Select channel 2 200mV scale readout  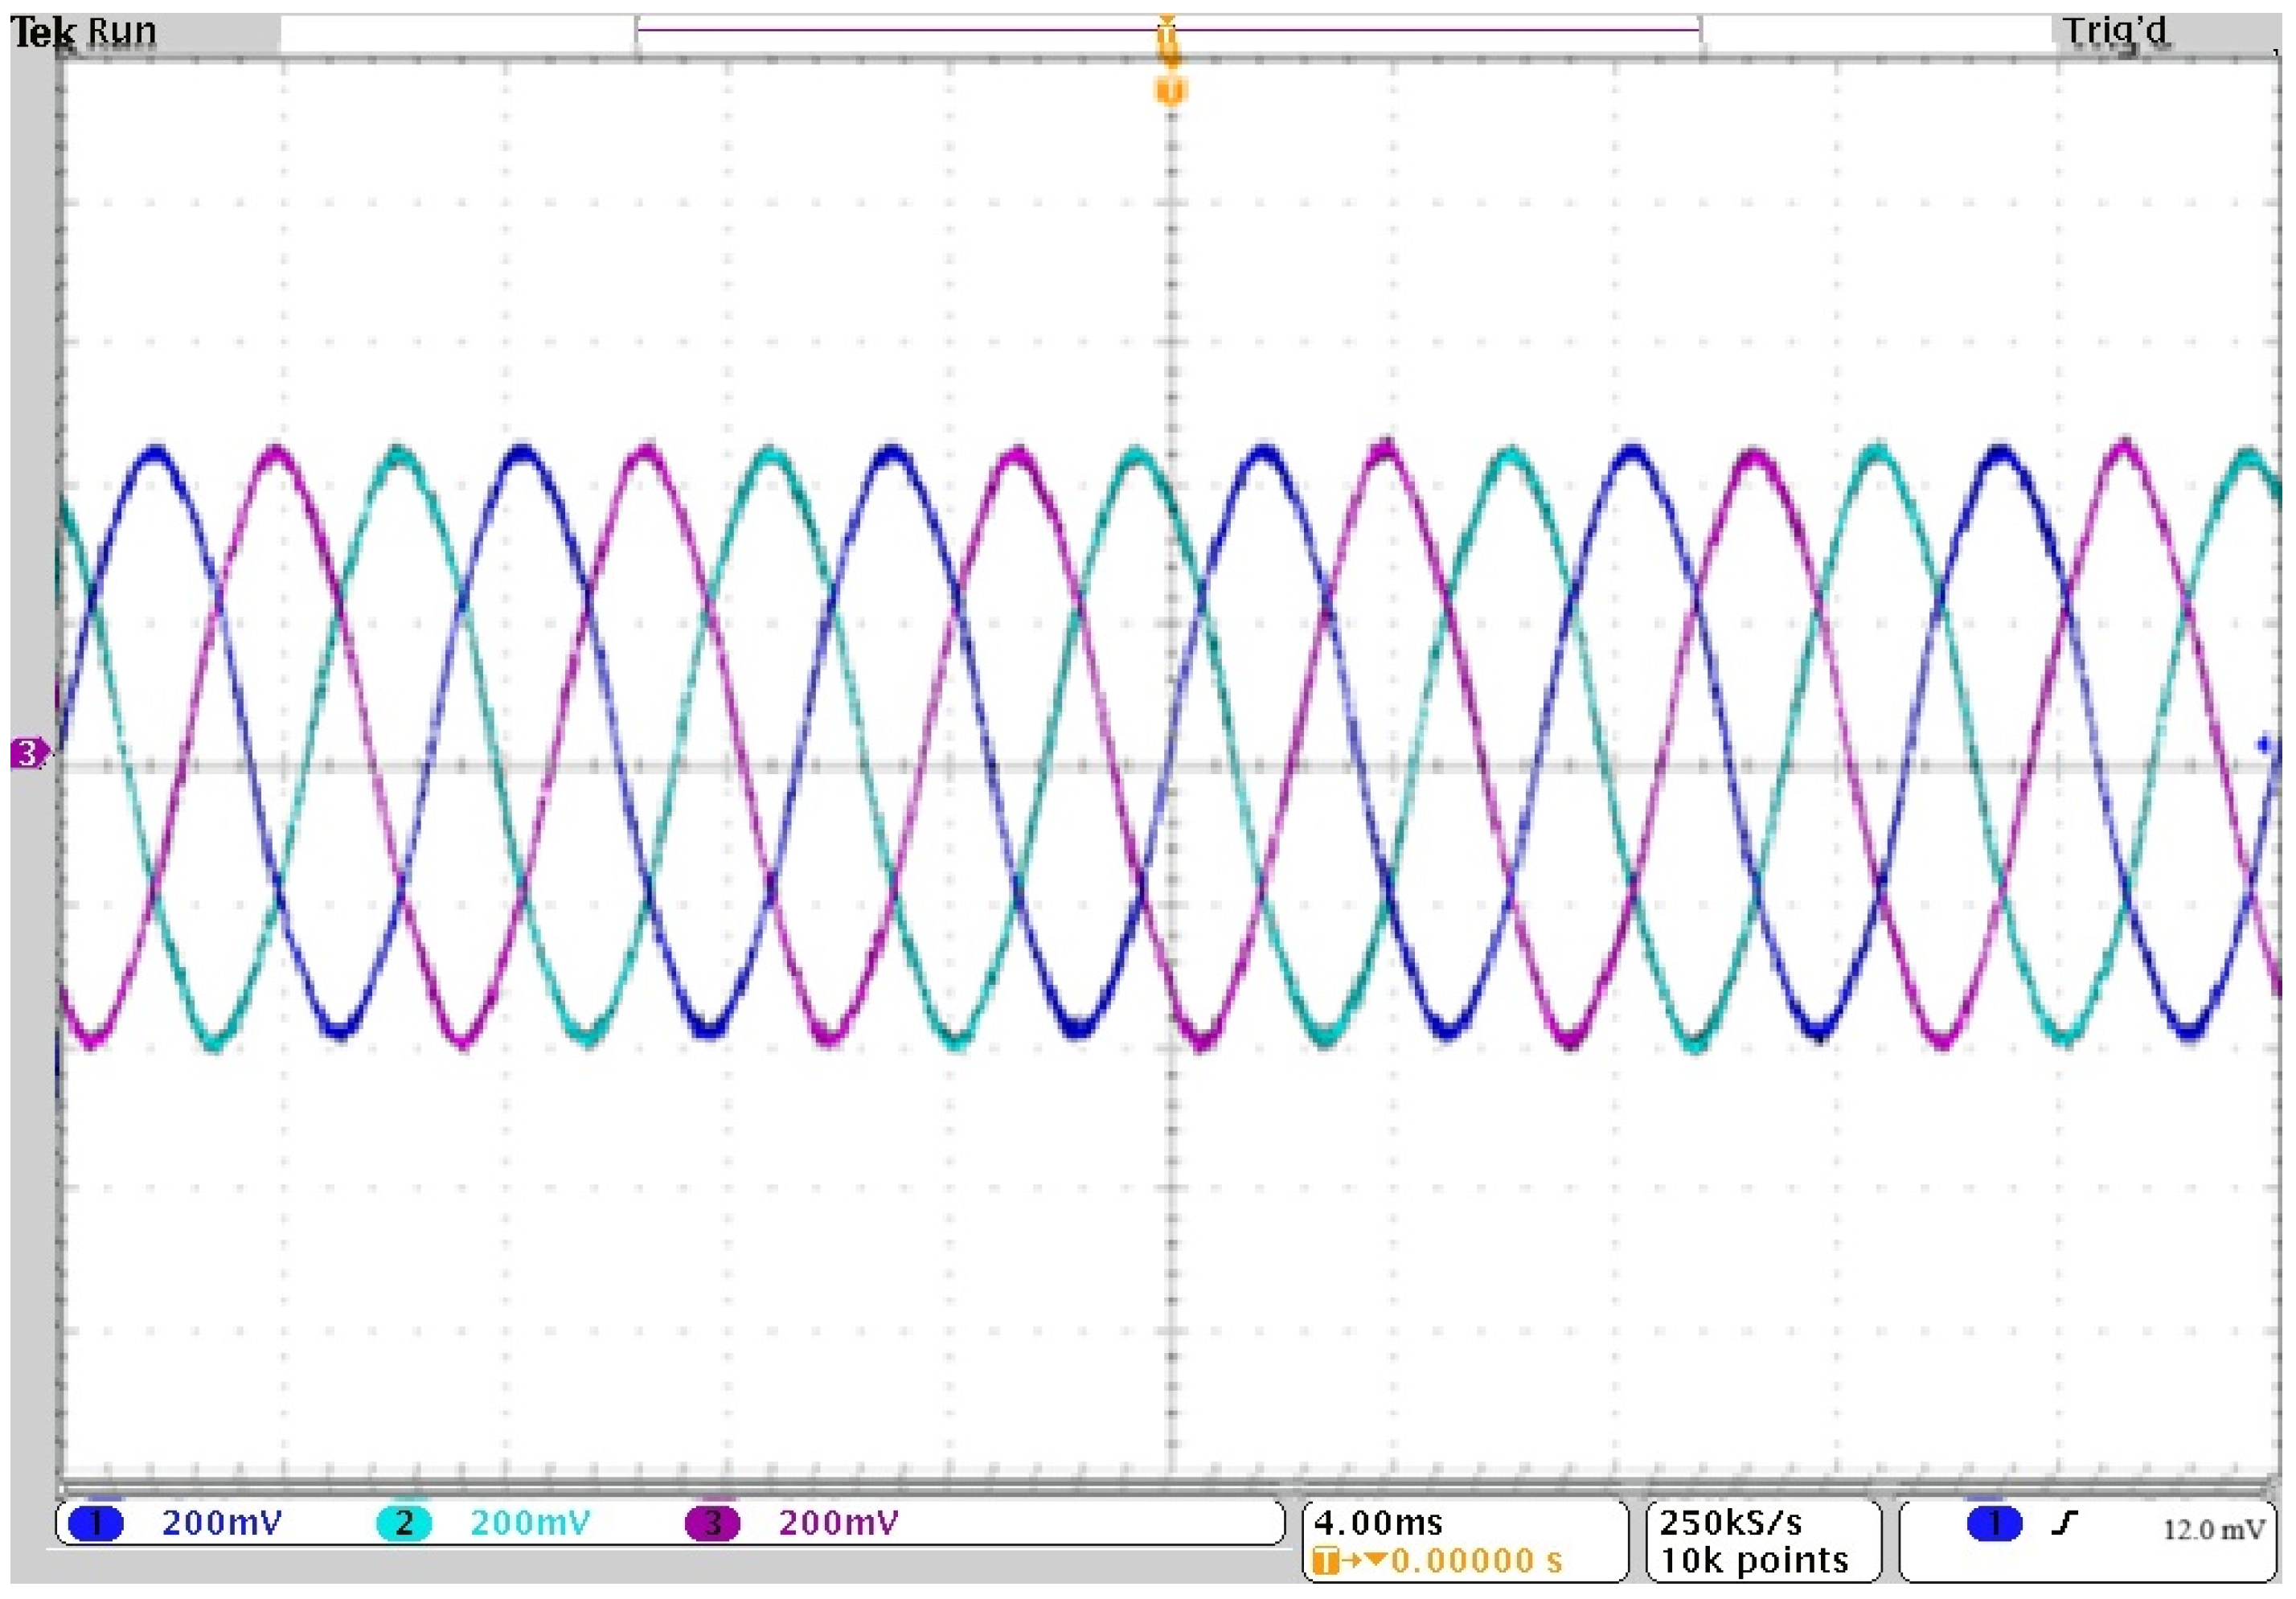click(530, 1524)
